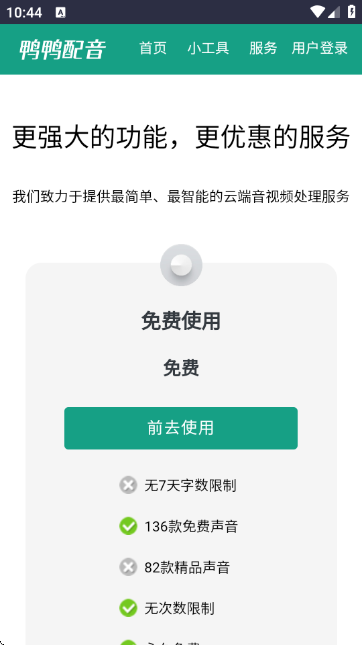The width and height of the screenshot is (362, 645).
Task: Tap the battery status icon
Action: click(352, 12)
